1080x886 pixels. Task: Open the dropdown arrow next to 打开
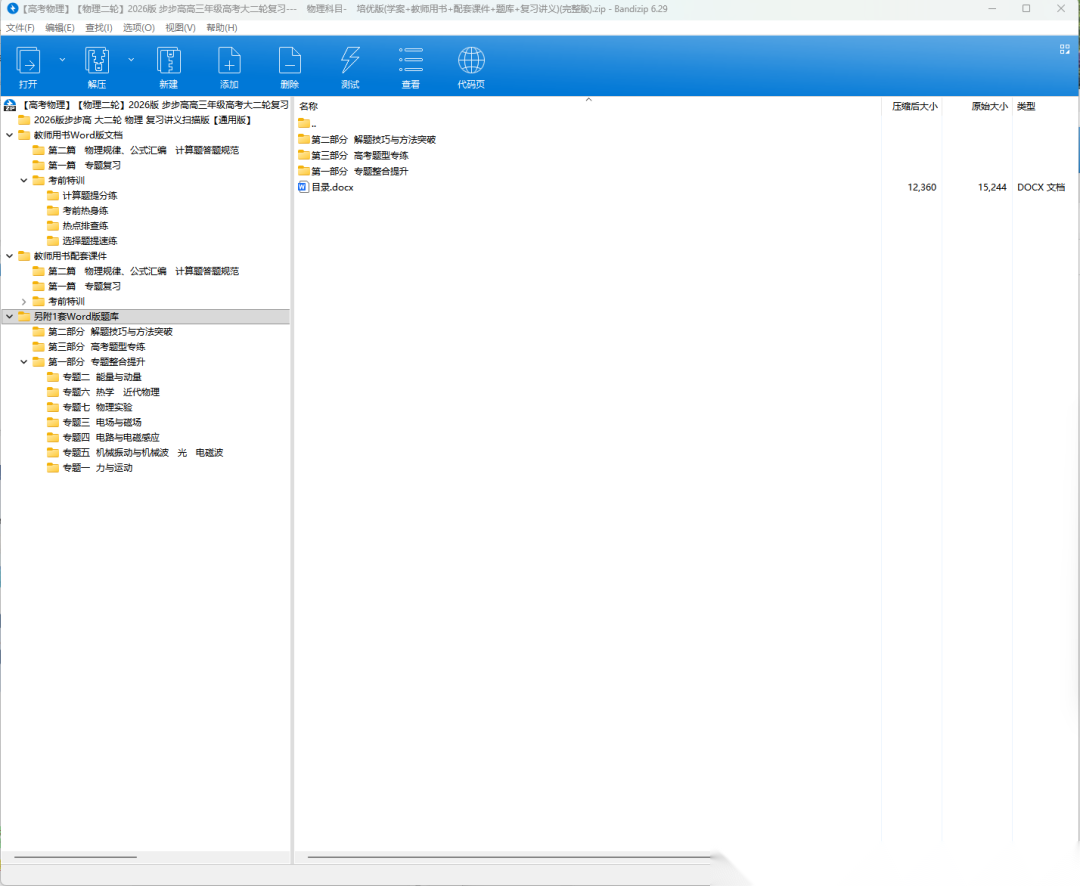(x=62, y=60)
